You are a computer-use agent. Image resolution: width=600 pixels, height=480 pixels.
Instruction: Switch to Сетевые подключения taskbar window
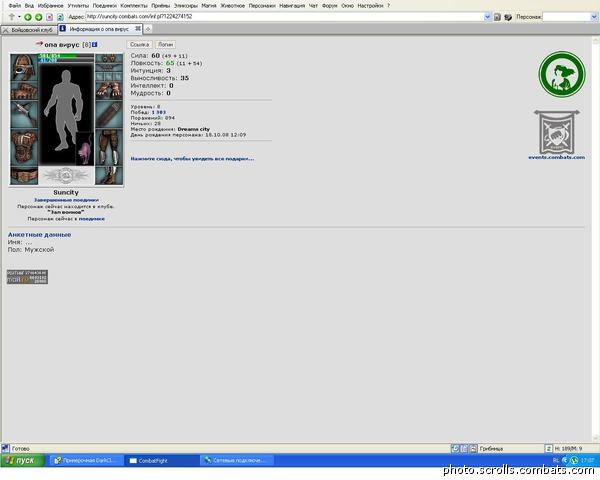pyautogui.click(x=237, y=460)
